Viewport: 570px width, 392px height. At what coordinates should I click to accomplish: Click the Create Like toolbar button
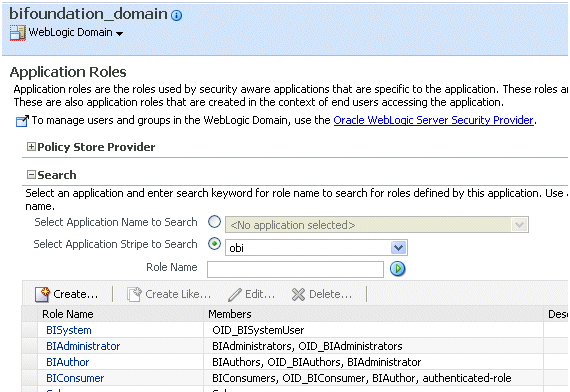click(169, 294)
